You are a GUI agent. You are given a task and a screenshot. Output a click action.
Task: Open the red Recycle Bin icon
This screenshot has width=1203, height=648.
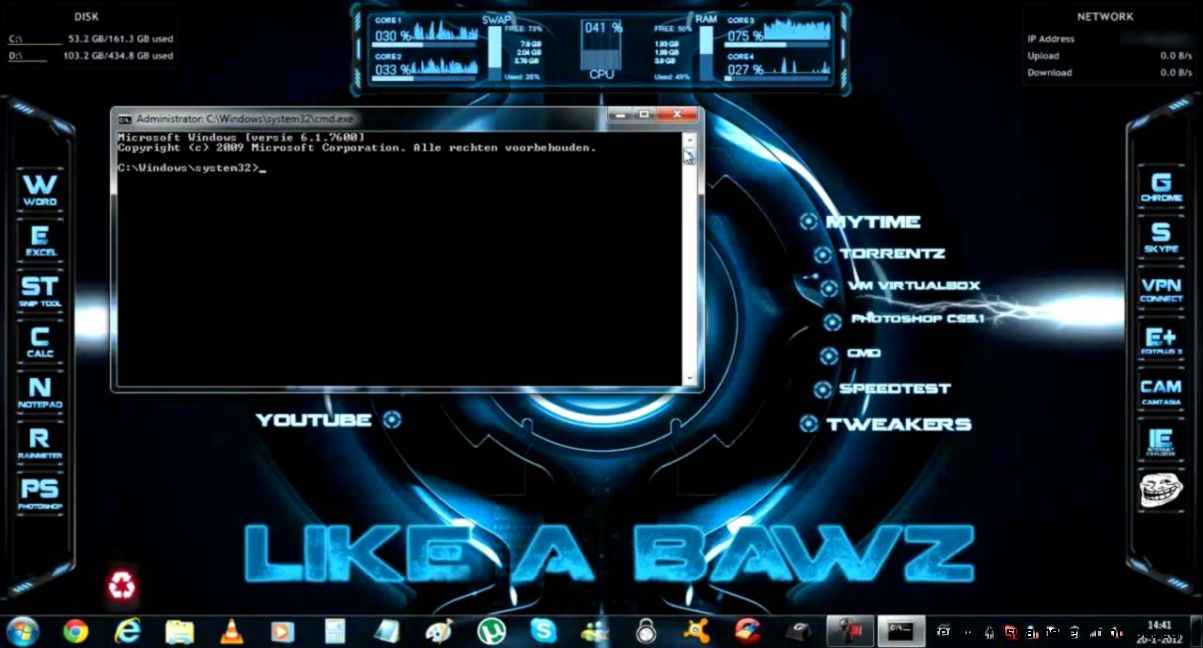coord(122,586)
